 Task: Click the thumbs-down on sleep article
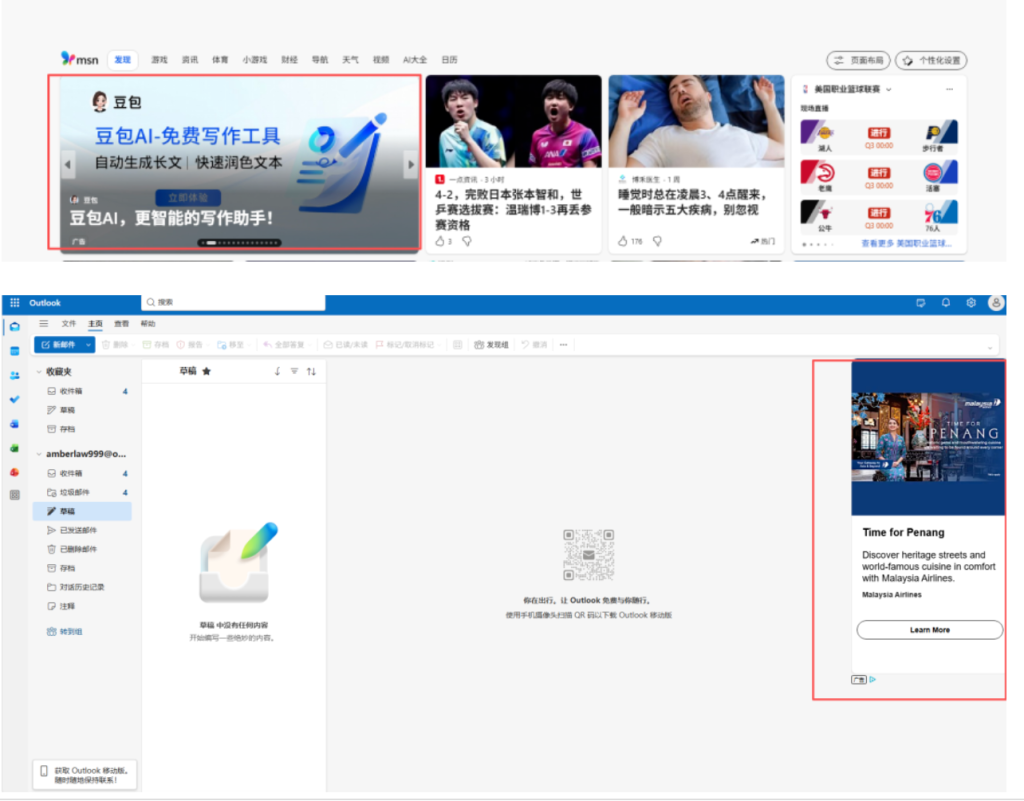[x=657, y=241]
